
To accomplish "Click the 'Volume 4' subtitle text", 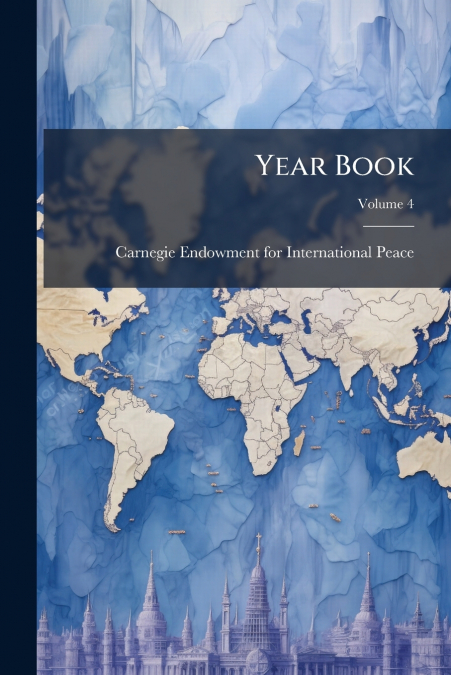I will [386, 204].
